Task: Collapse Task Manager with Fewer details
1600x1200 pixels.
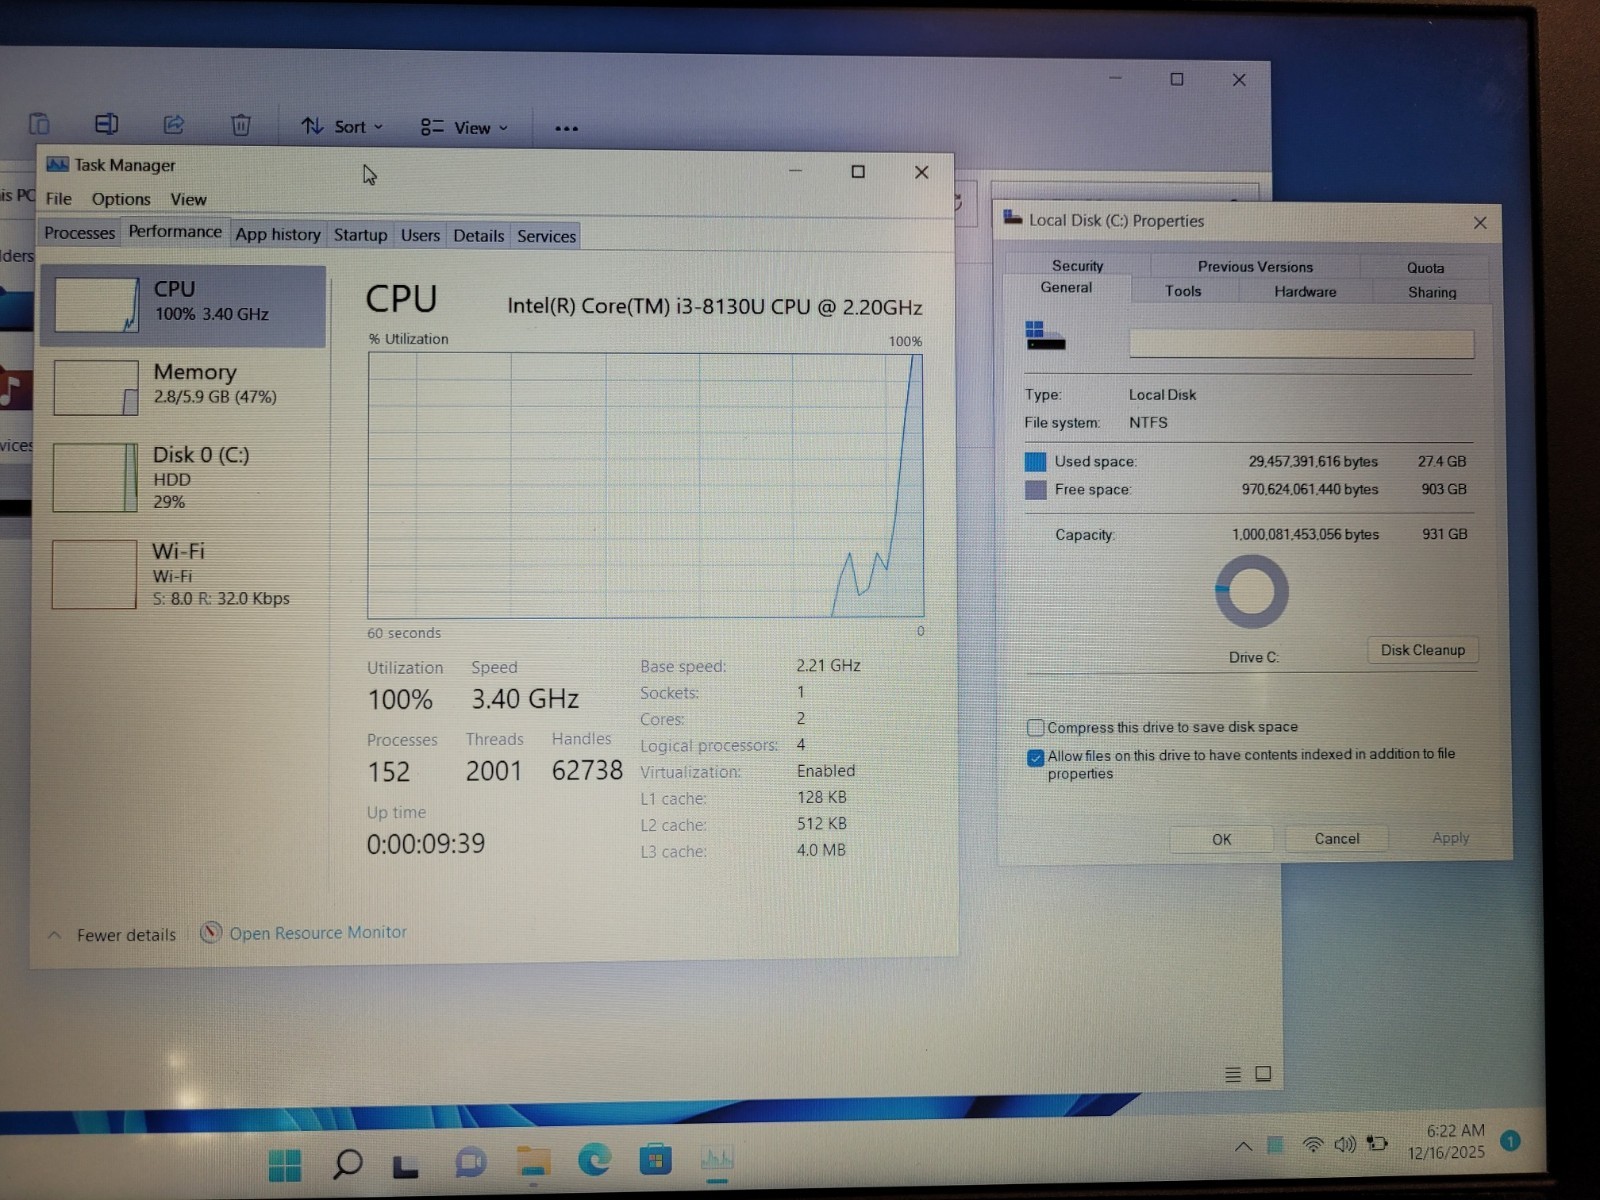Action: point(112,935)
